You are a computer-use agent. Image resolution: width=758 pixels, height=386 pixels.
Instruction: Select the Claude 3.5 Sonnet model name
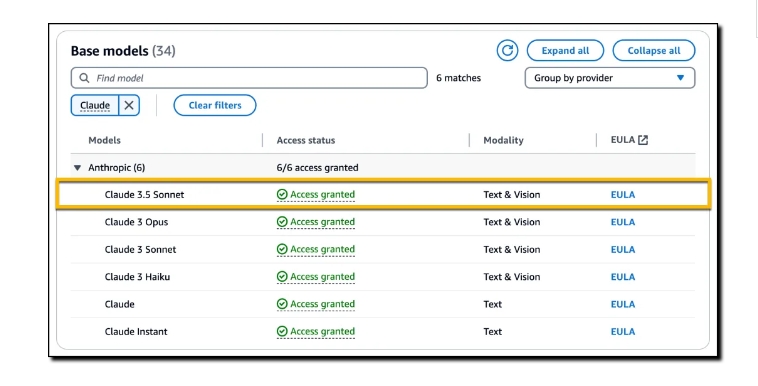[144, 194]
